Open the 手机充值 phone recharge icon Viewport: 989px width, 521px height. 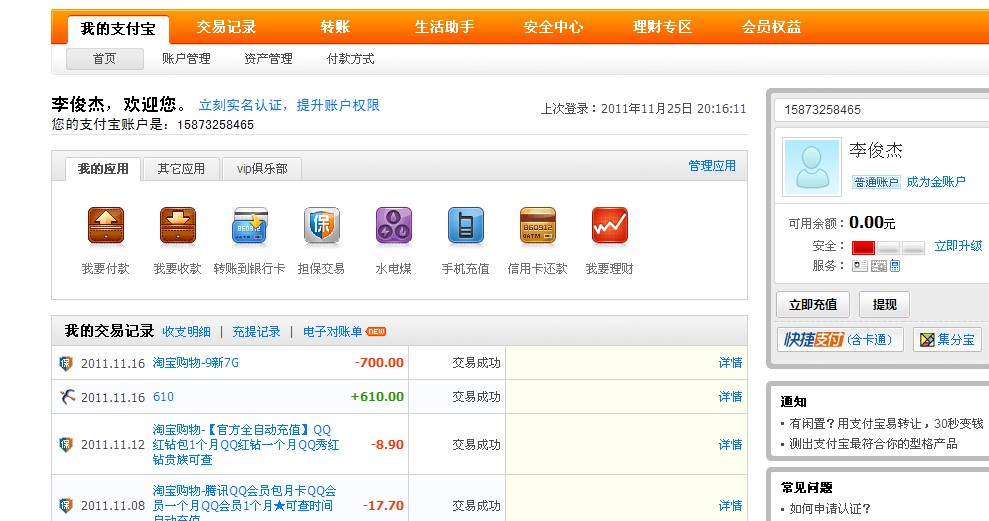coord(465,226)
